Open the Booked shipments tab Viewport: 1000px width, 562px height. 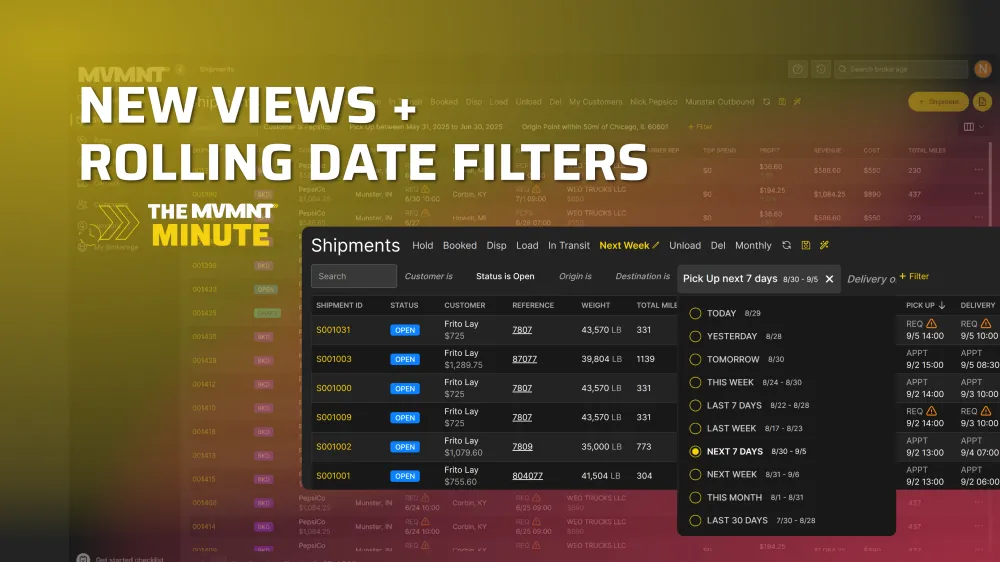pos(460,246)
